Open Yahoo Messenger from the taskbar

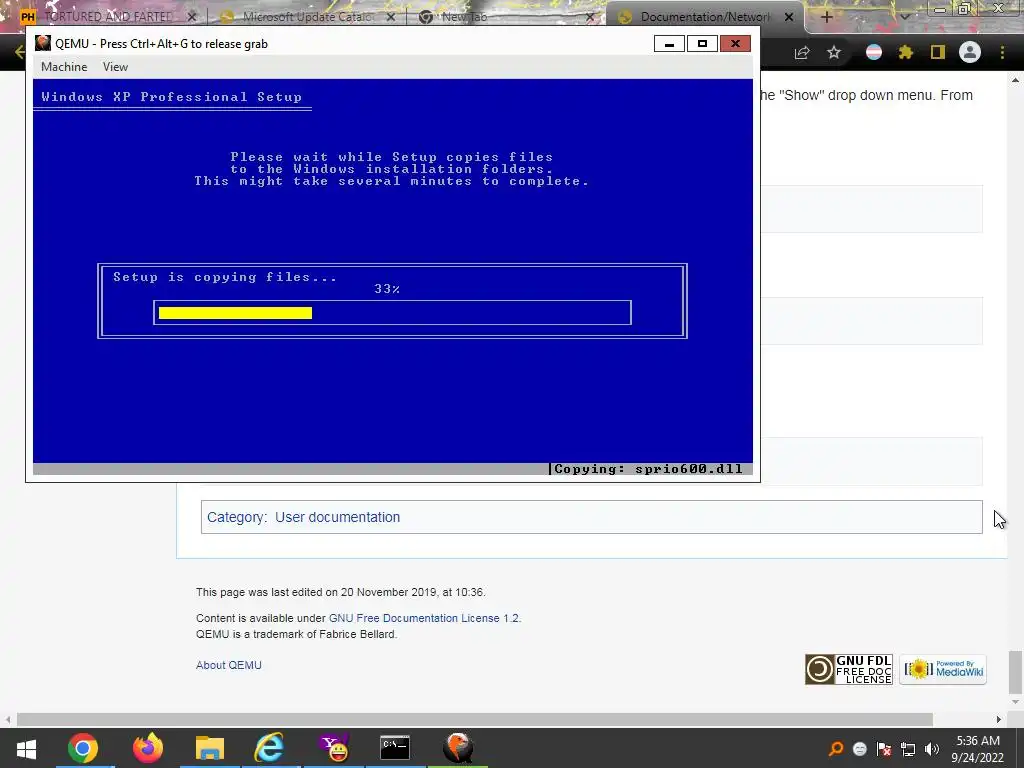coord(334,748)
